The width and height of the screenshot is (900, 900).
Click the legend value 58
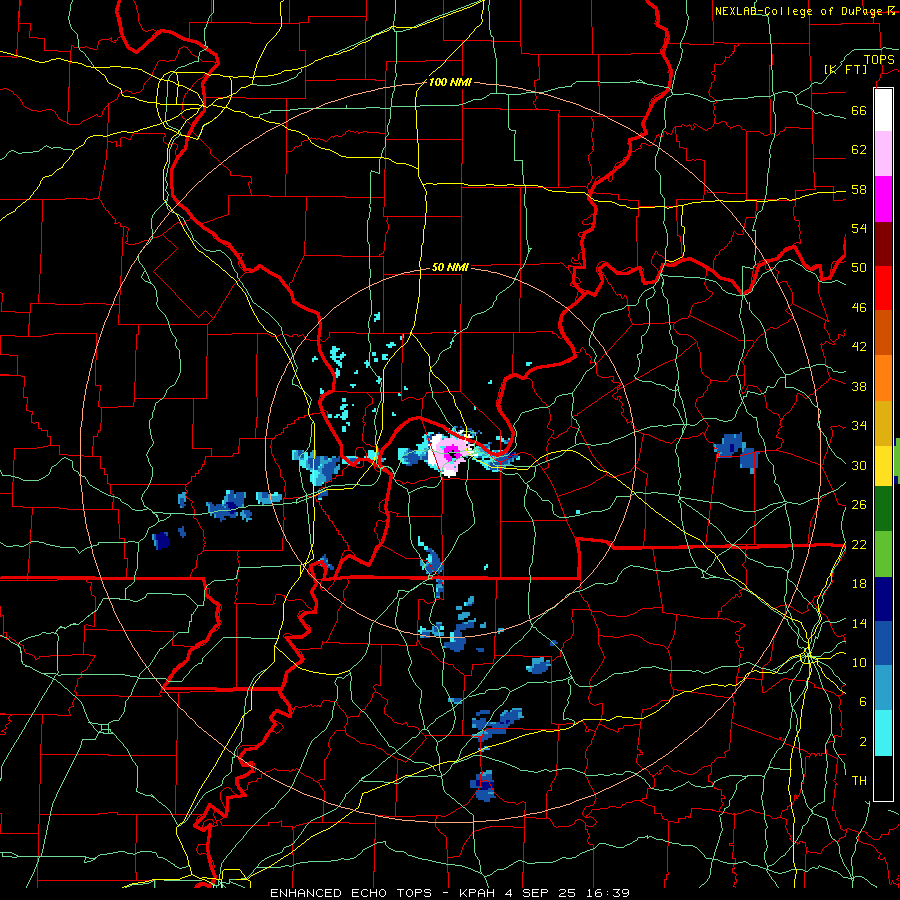pos(859,189)
